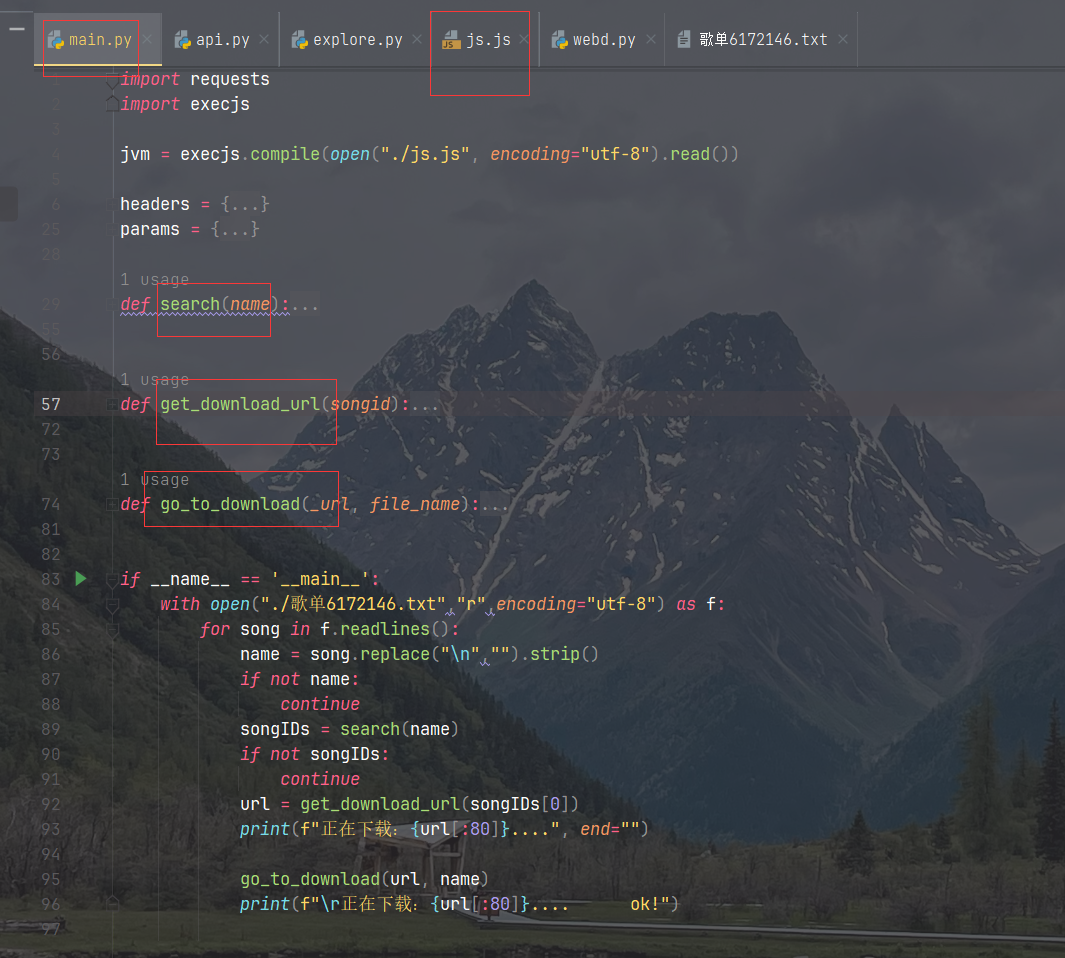Collapse the for song loop fold marker
The width and height of the screenshot is (1065, 958).
[x=112, y=630]
